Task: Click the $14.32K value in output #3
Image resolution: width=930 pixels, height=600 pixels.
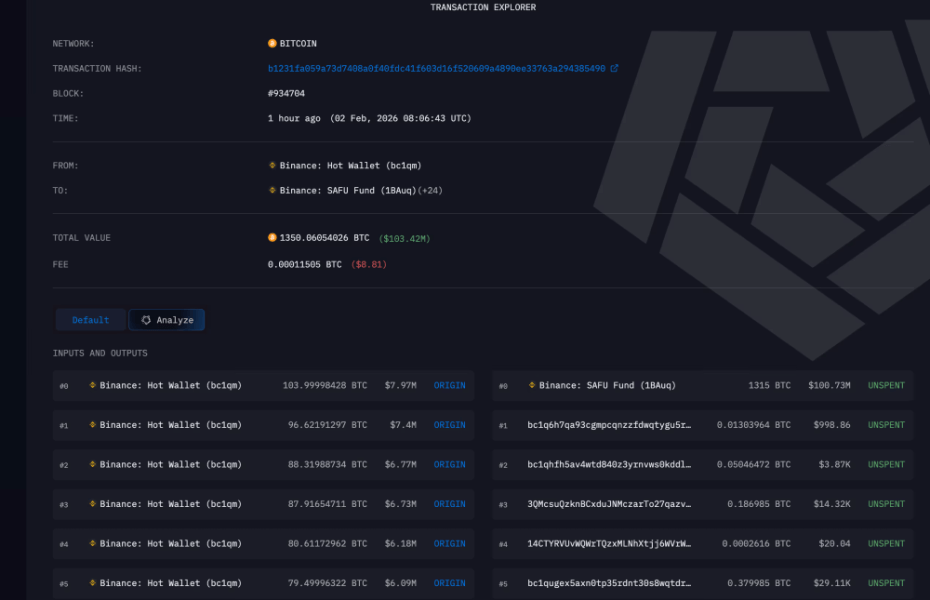Action: pyautogui.click(x=832, y=504)
